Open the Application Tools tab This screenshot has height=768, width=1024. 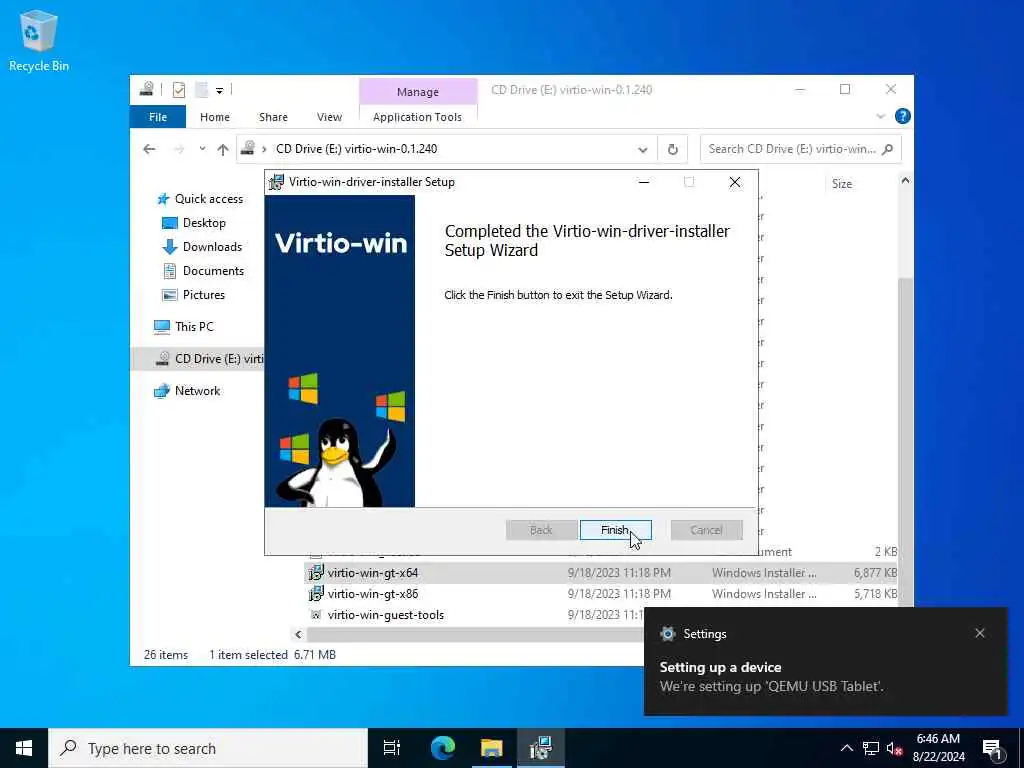[417, 117]
